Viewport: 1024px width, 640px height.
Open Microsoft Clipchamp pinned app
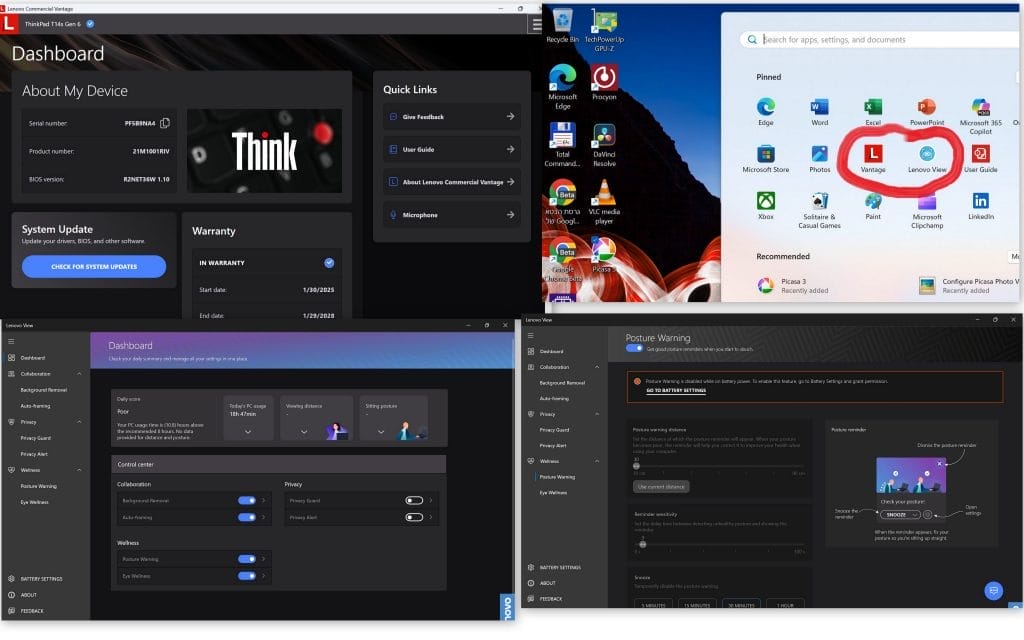click(927, 210)
